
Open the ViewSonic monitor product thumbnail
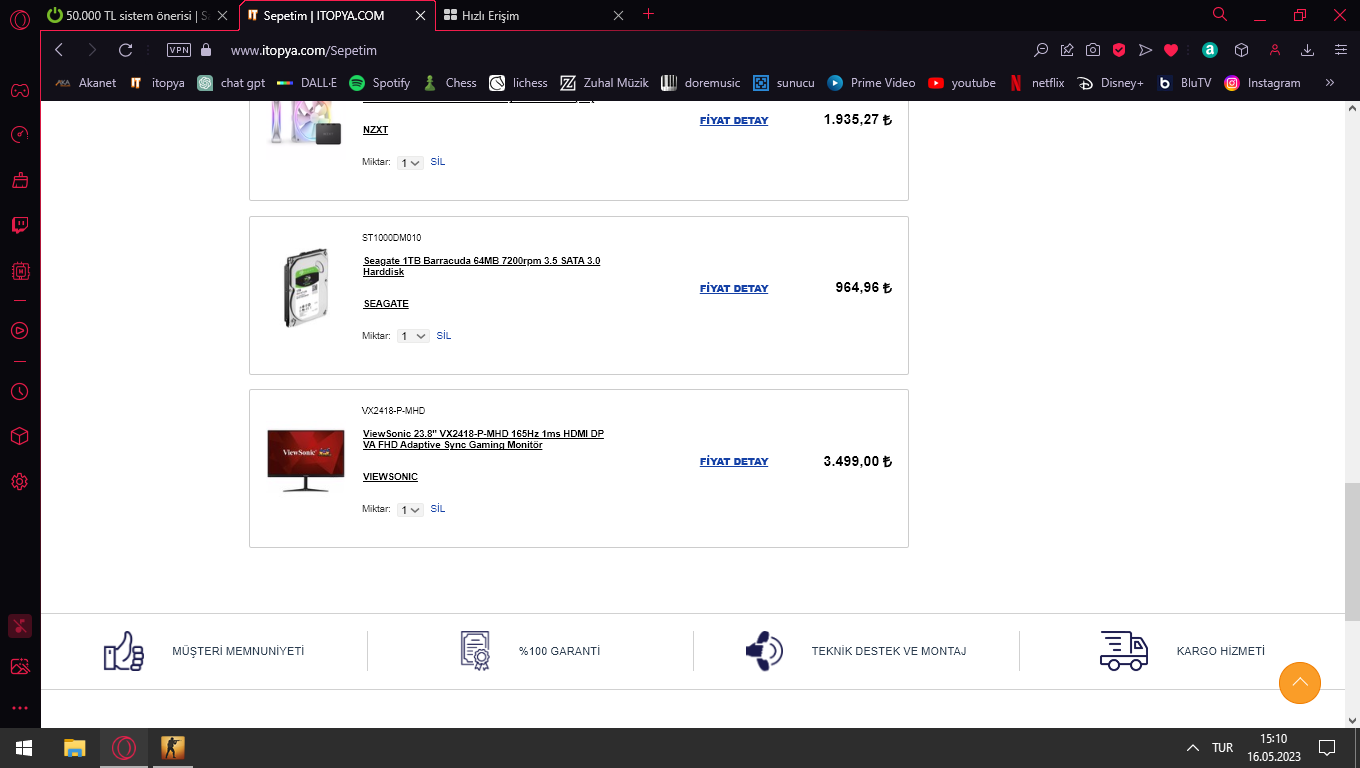click(306, 460)
